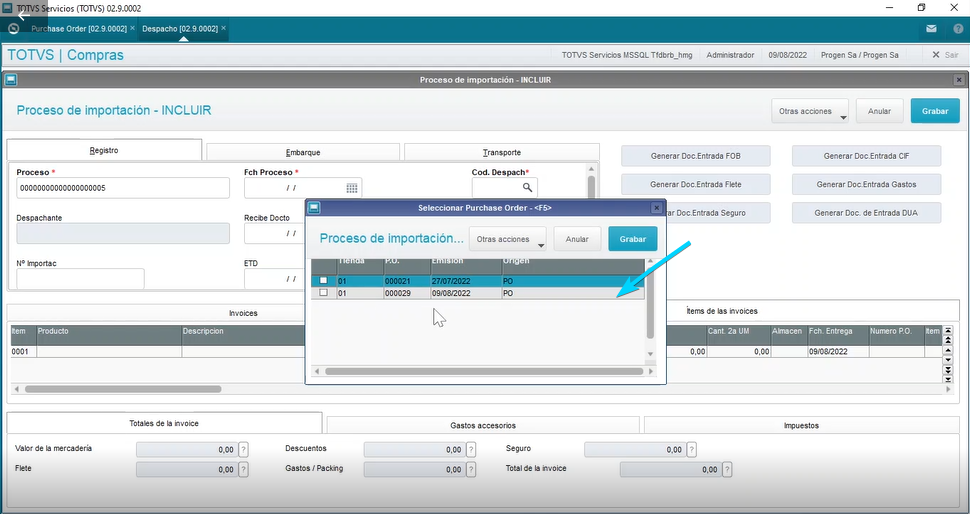Image resolution: width=970 pixels, height=514 pixels.
Task: Click Grabar in the Purchase Order dialog
Action: coord(632,239)
